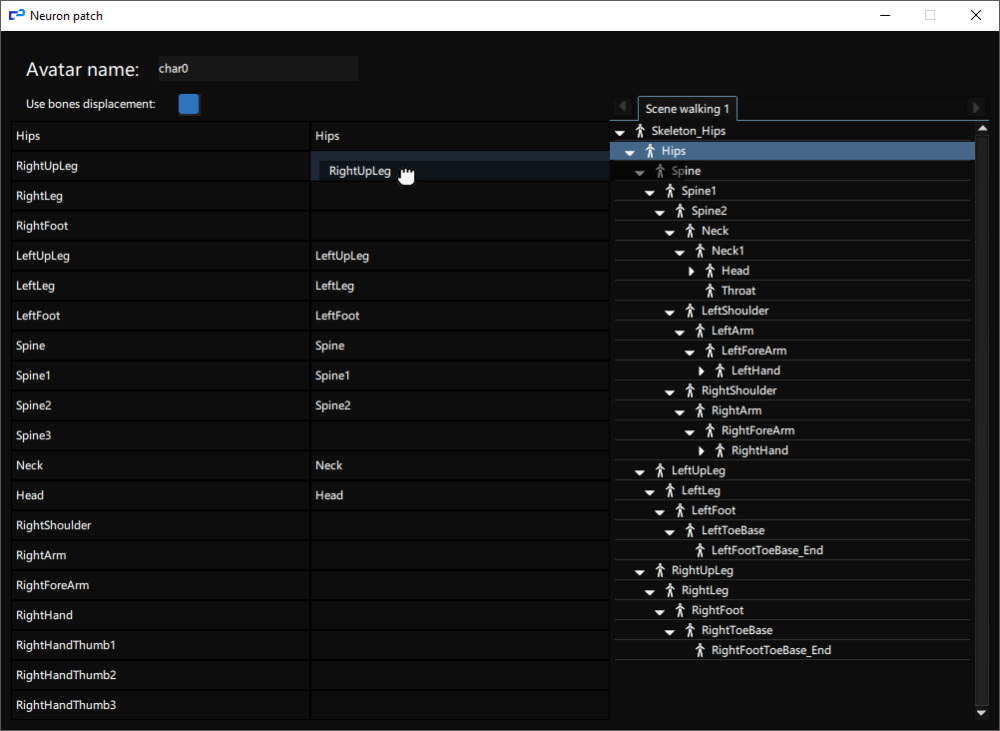
Task: Select the Hips row in tree
Action: coord(793,151)
